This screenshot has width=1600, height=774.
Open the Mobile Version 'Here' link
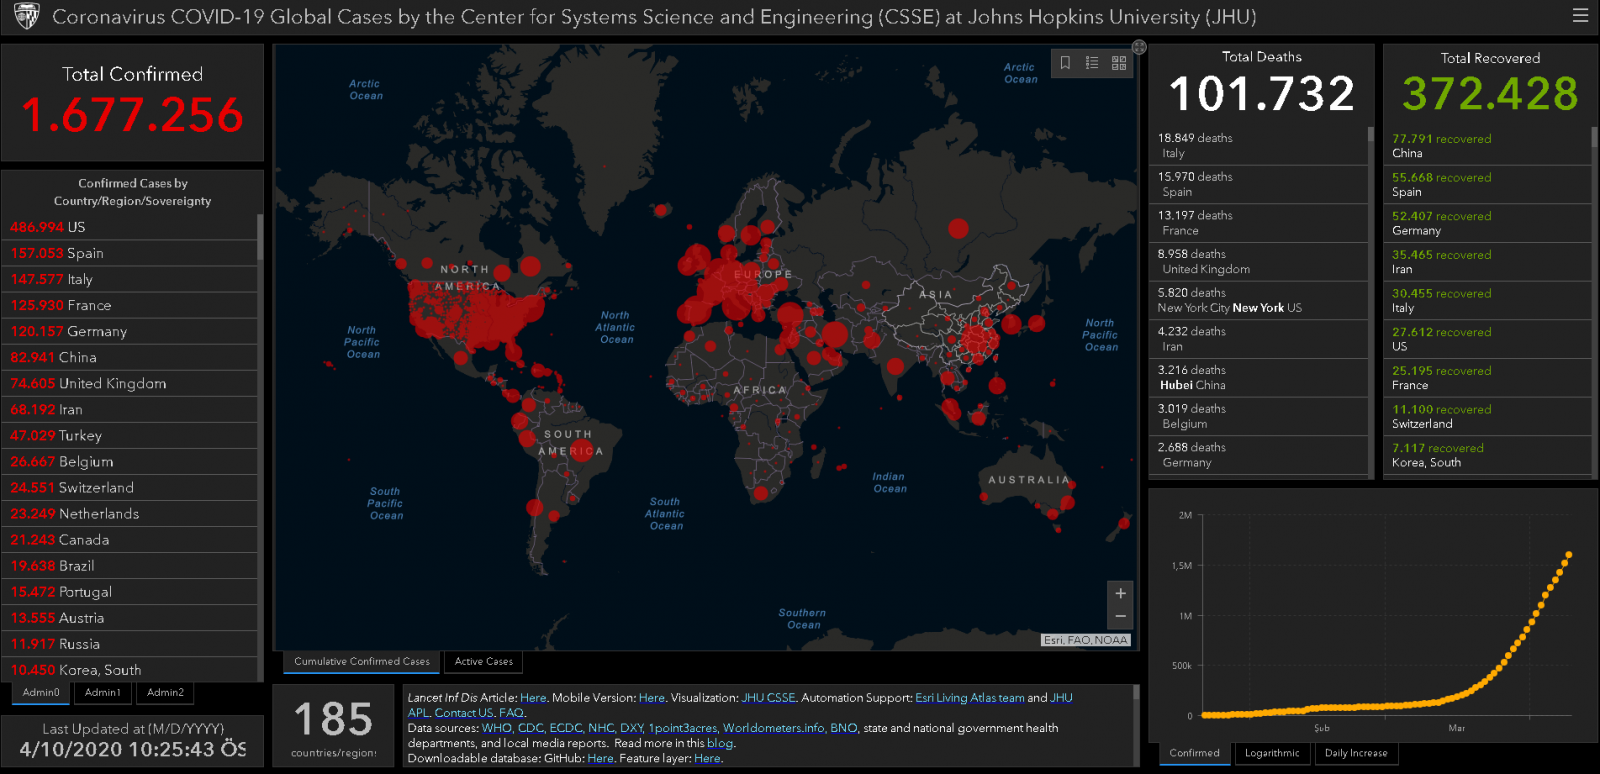(x=651, y=698)
